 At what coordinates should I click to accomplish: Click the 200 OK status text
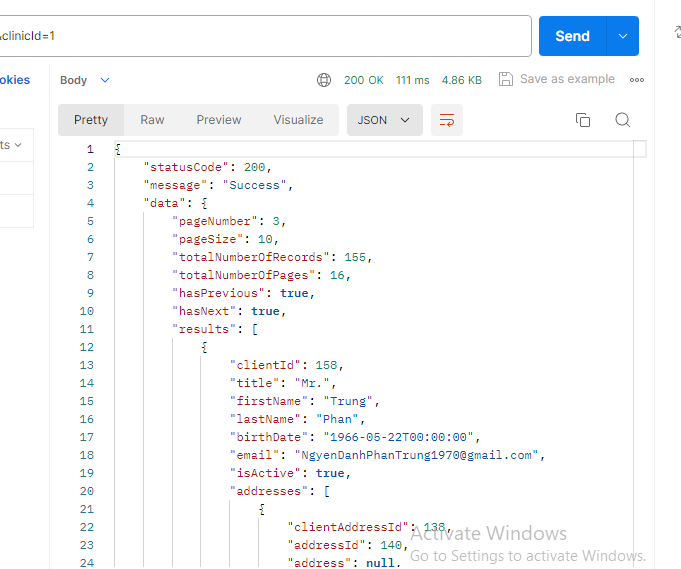(x=364, y=80)
